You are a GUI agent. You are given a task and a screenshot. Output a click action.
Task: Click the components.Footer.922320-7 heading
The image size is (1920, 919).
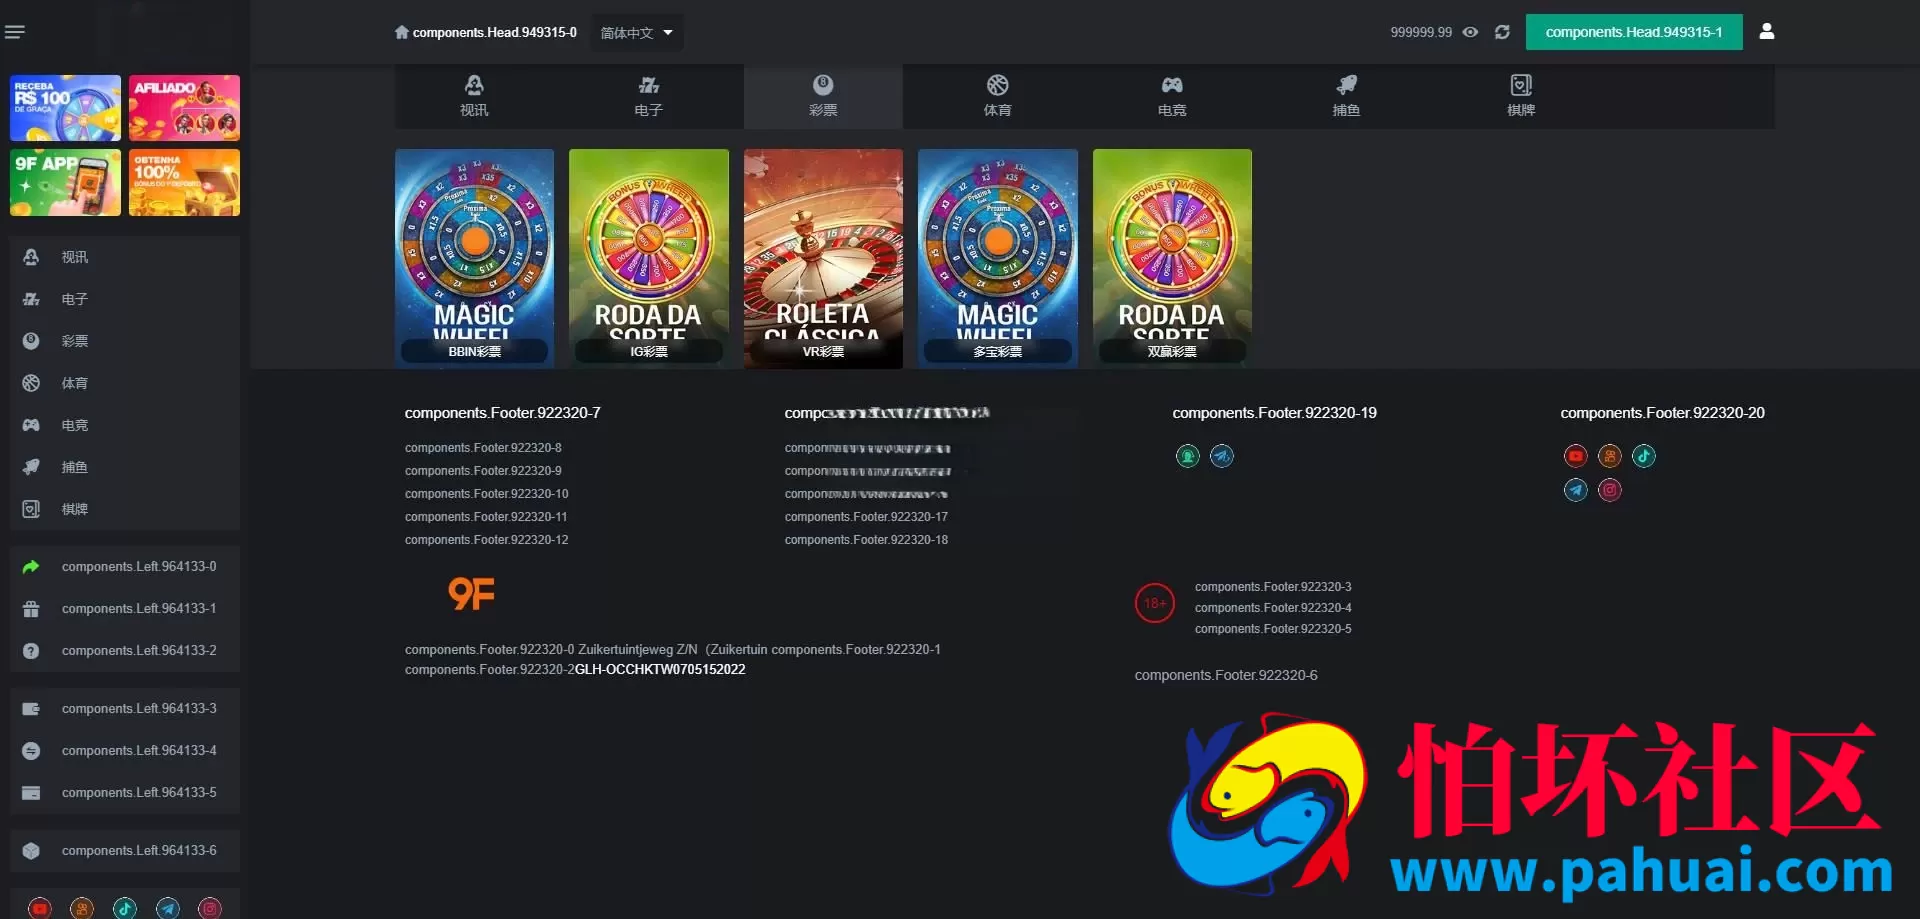tap(503, 413)
